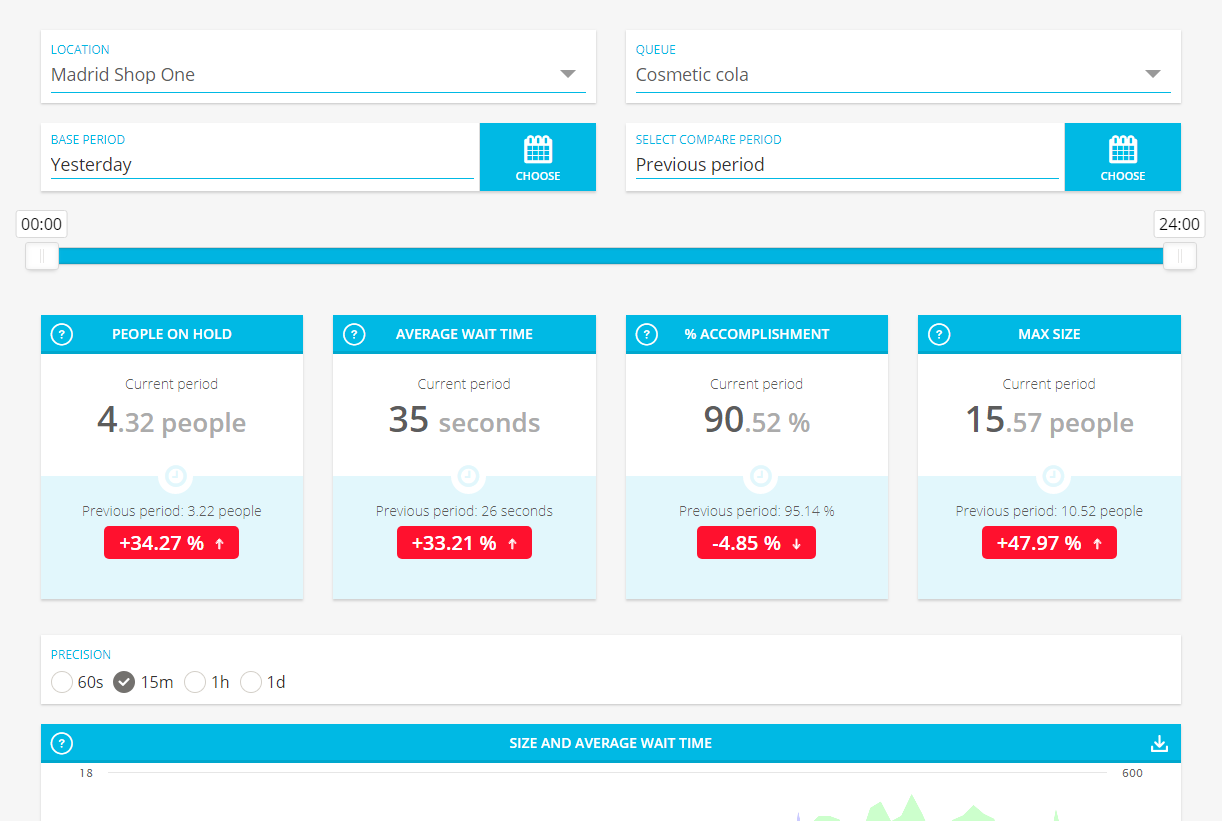Click help icon on Average Wait Time card
1222x821 pixels.
click(354, 334)
